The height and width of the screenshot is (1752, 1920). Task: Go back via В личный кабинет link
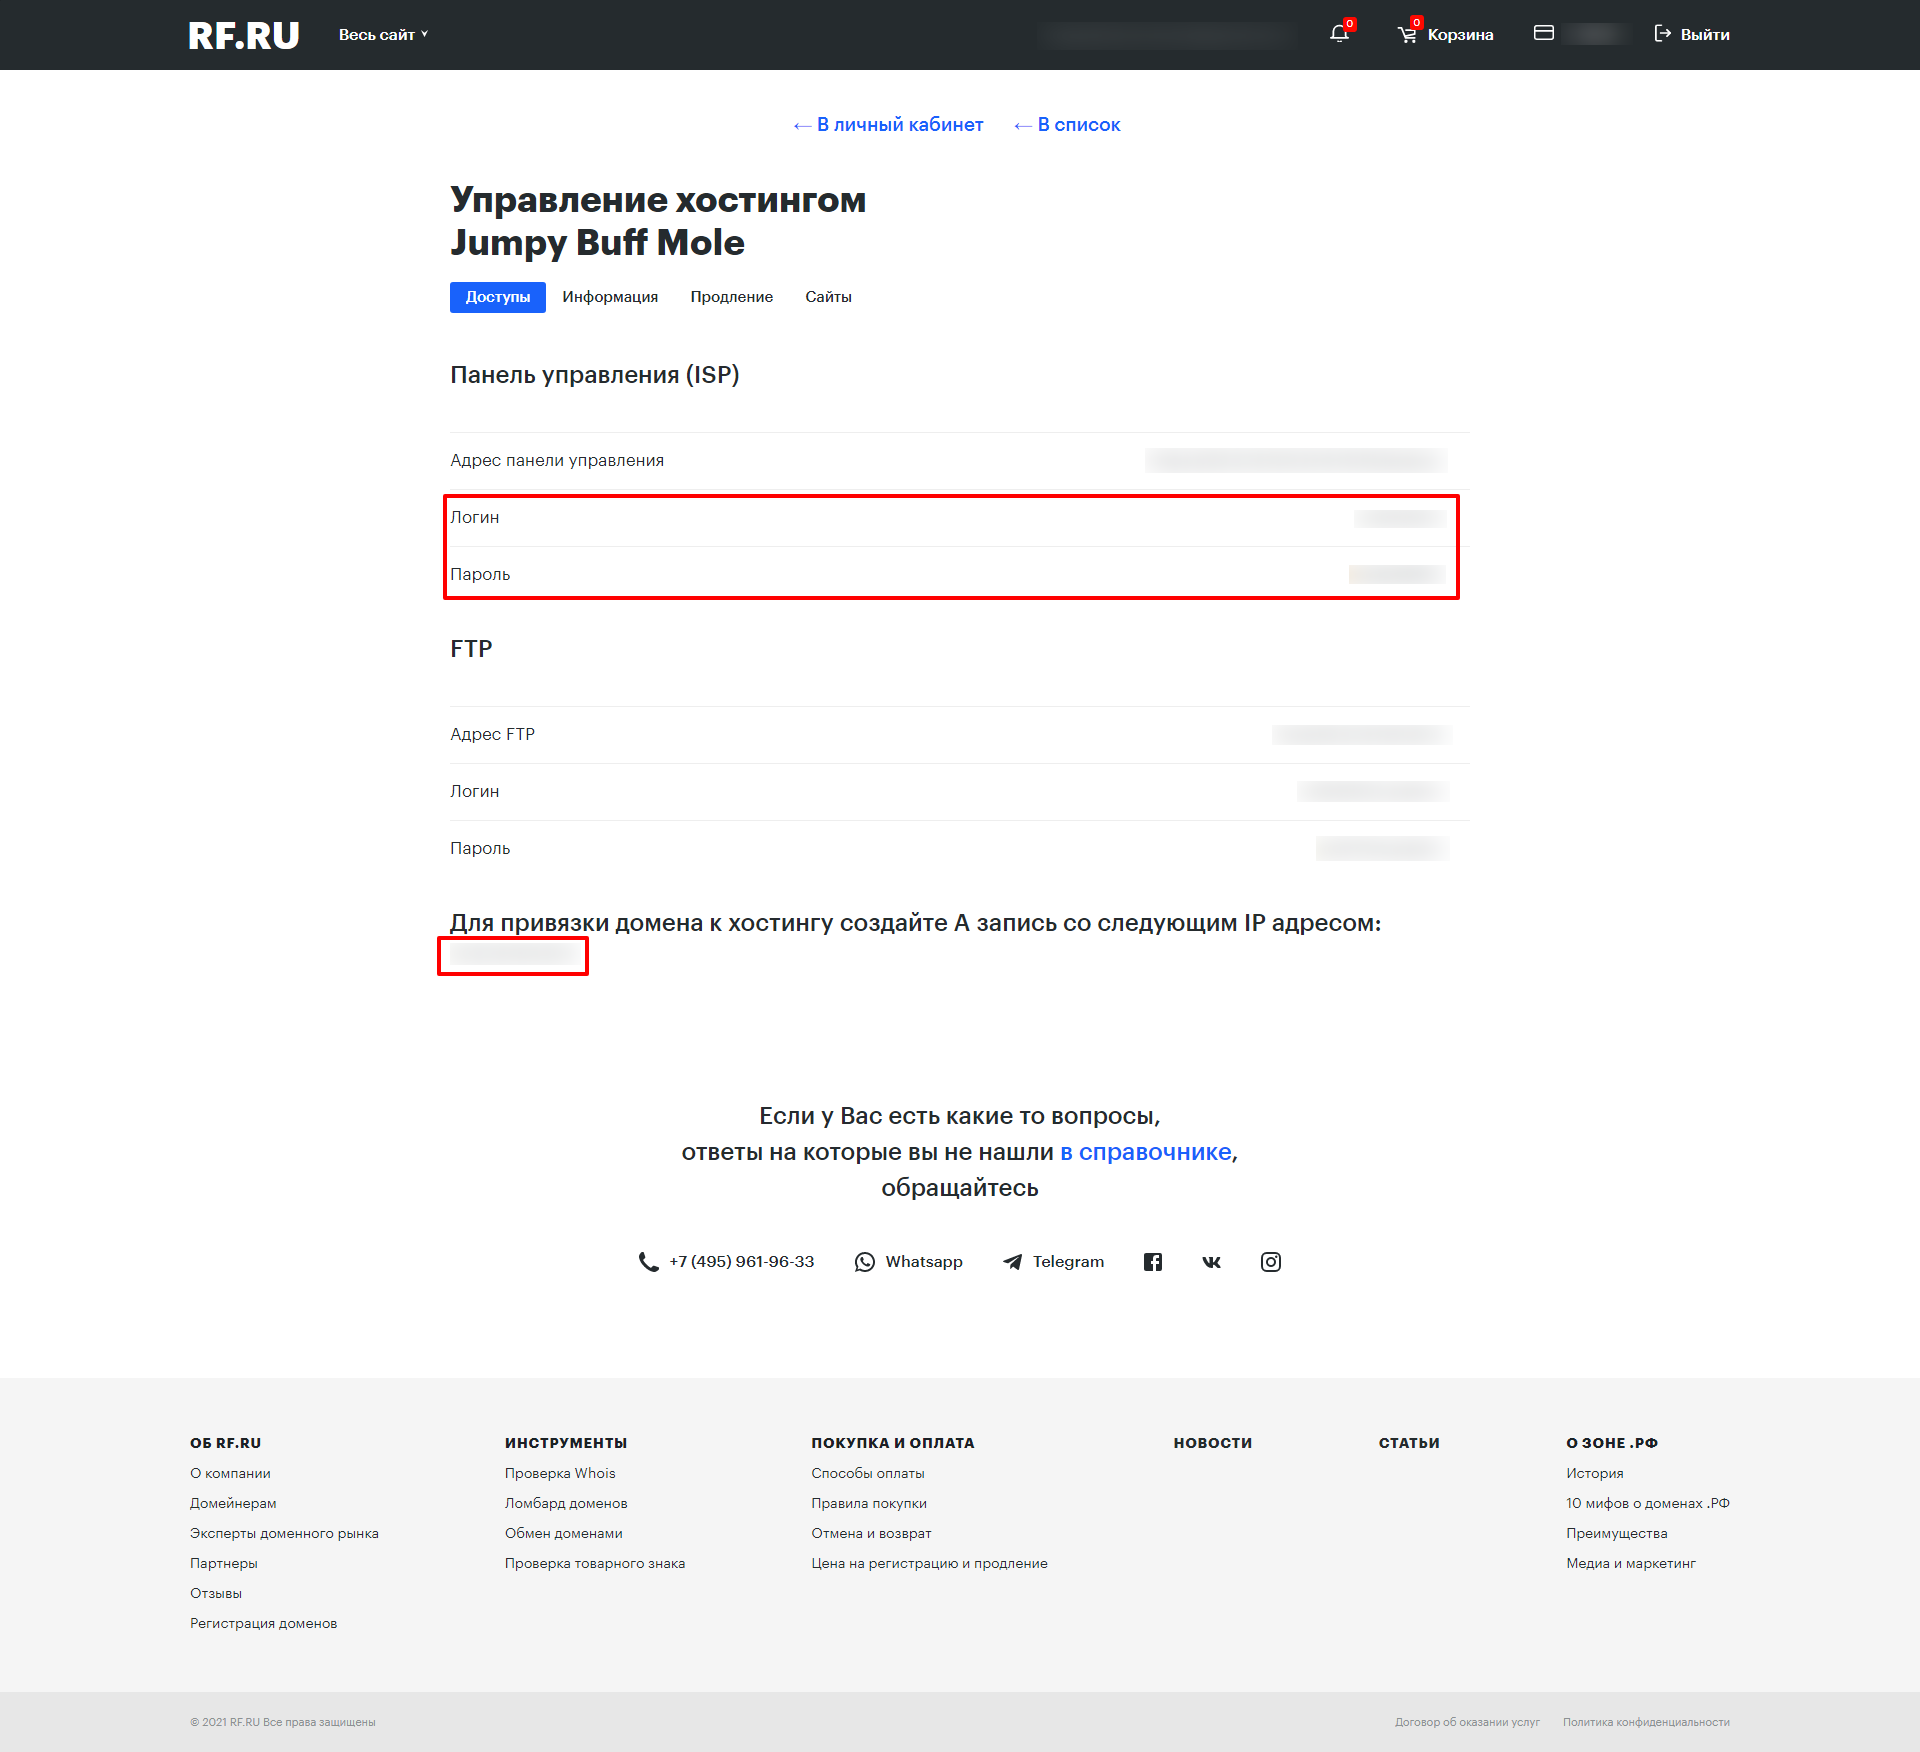pyautogui.click(x=888, y=125)
